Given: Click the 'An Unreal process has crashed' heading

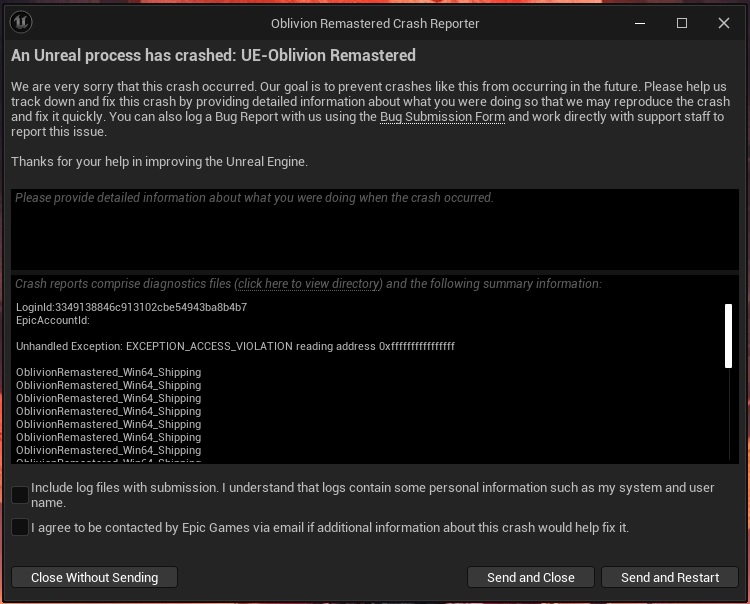Looking at the screenshot, I should 213,56.
